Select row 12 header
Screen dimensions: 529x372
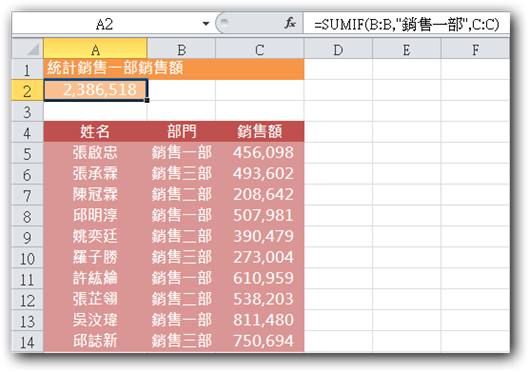tap(28, 300)
